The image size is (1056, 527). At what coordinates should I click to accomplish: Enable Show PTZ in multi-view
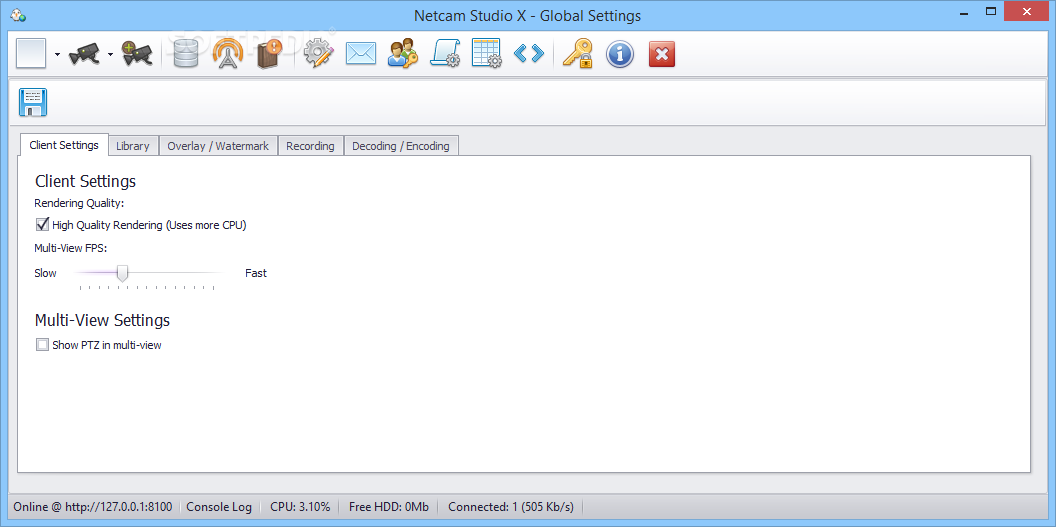pos(42,345)
